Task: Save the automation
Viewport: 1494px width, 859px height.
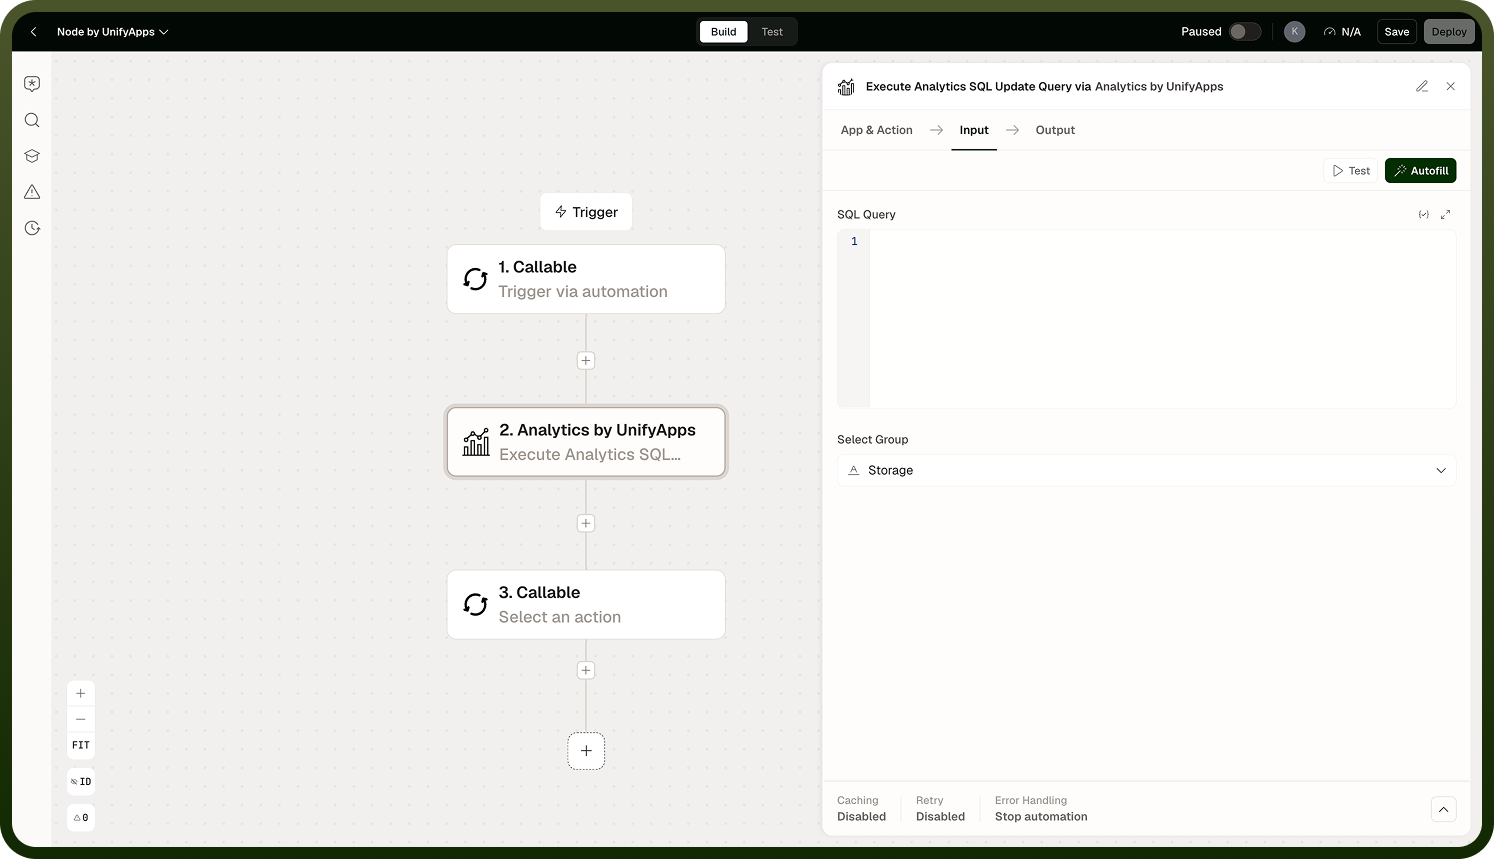Action: click(x=1397, y=32)
